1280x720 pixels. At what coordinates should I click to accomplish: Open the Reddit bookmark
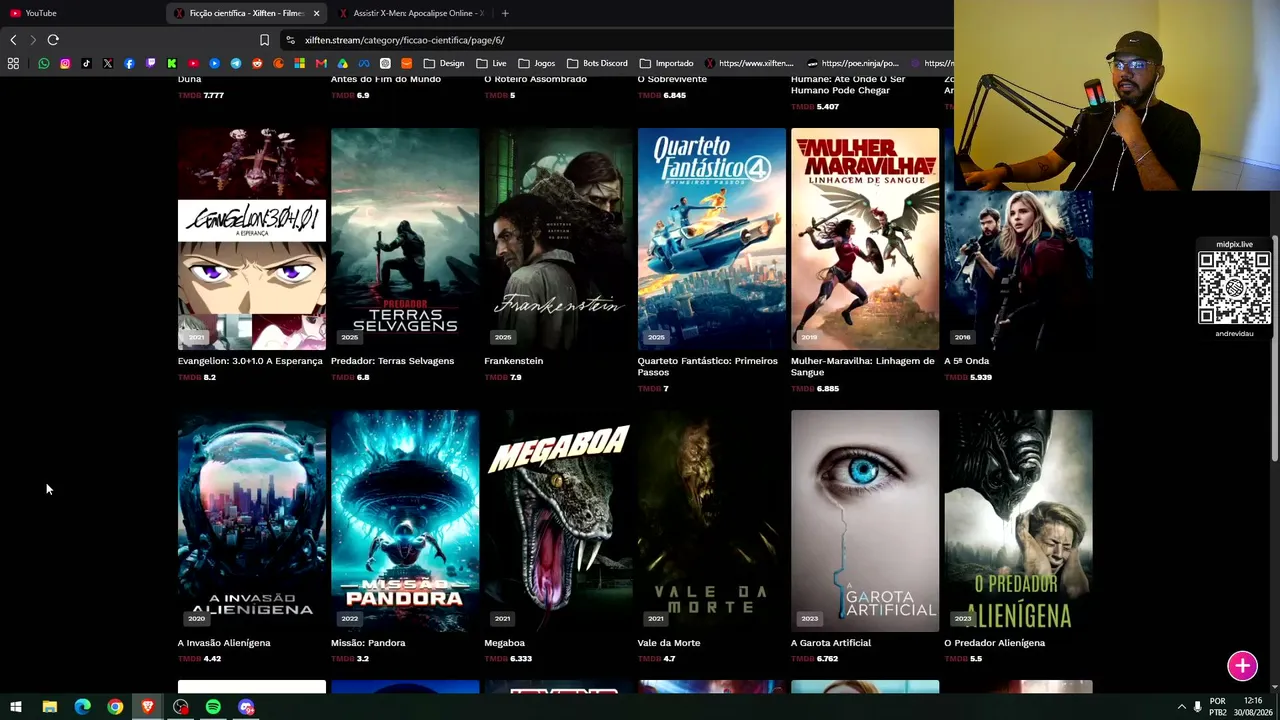click(257, 63)
